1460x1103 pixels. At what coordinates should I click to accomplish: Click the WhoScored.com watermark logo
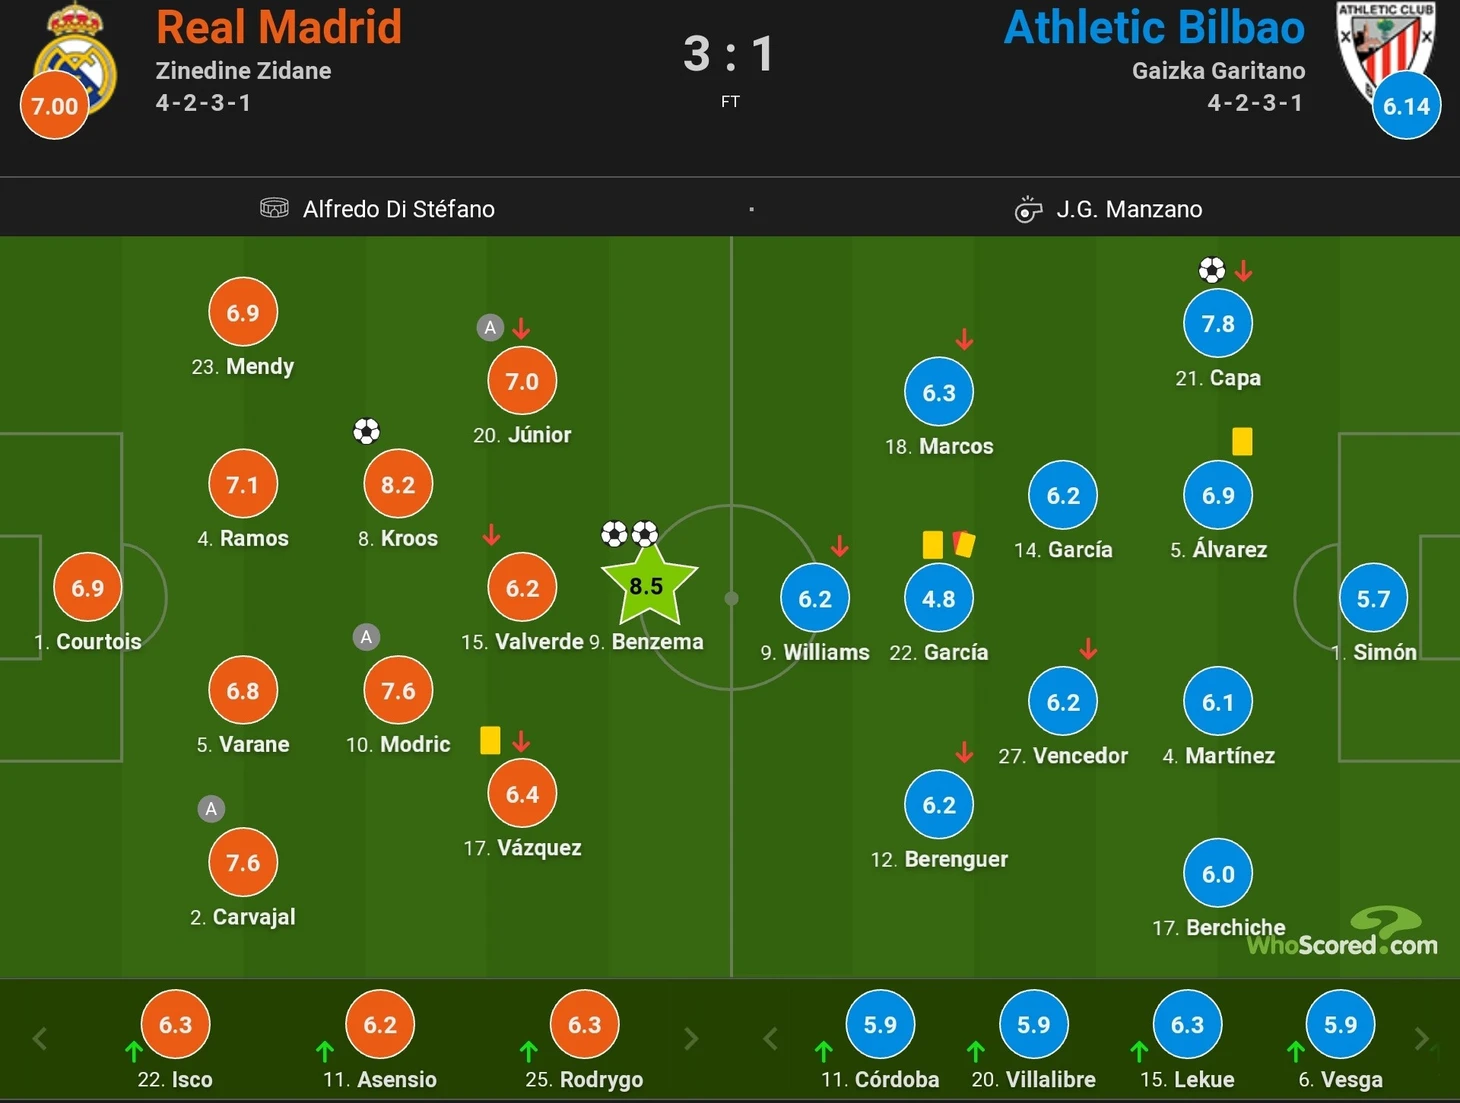tap(1343, 933)
